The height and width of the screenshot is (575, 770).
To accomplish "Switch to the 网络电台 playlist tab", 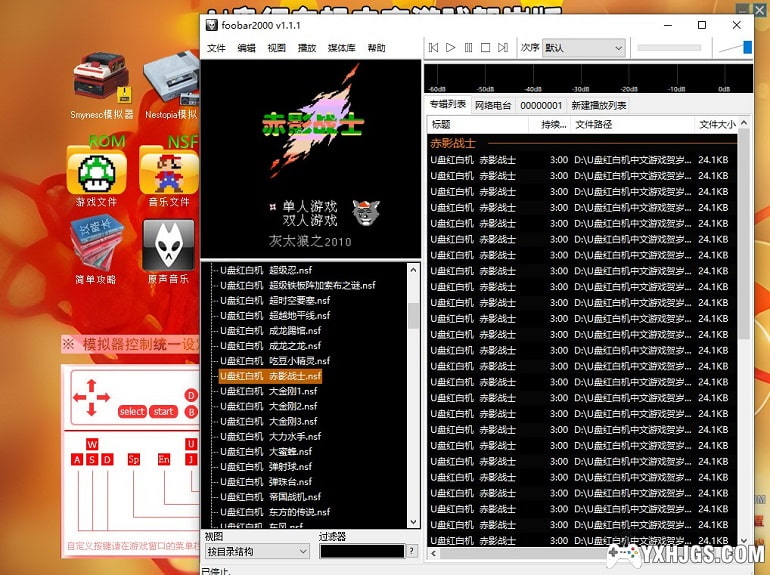I will point(492,105).
